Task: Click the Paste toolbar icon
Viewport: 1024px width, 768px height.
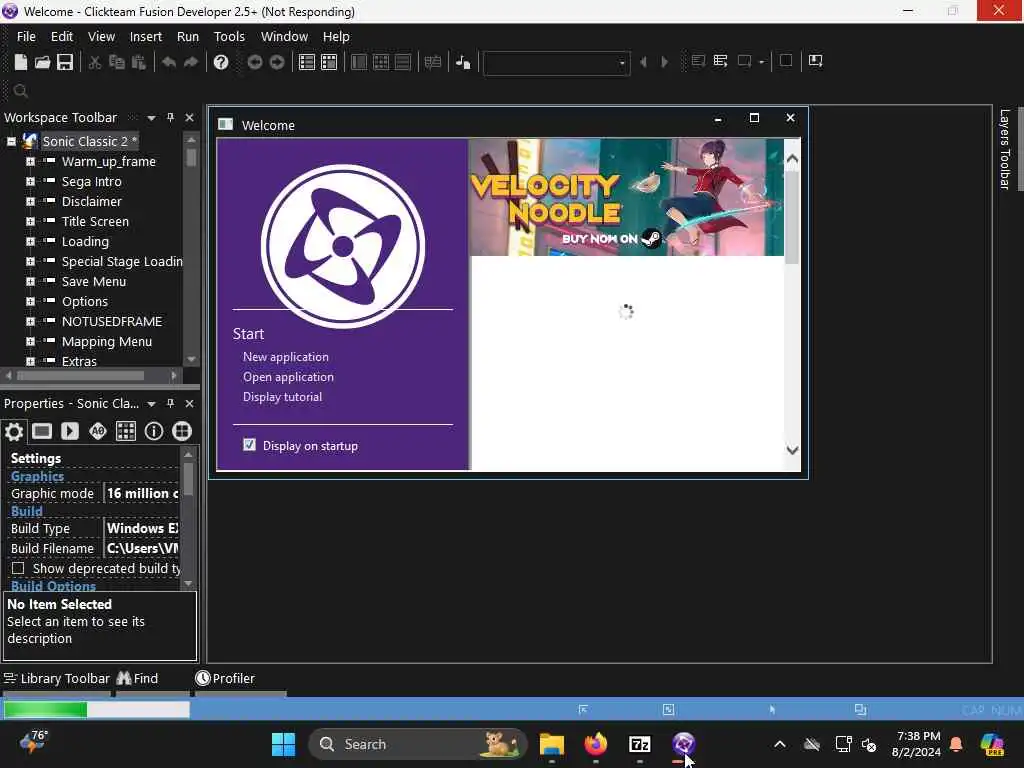Action: tap(138, 62)
